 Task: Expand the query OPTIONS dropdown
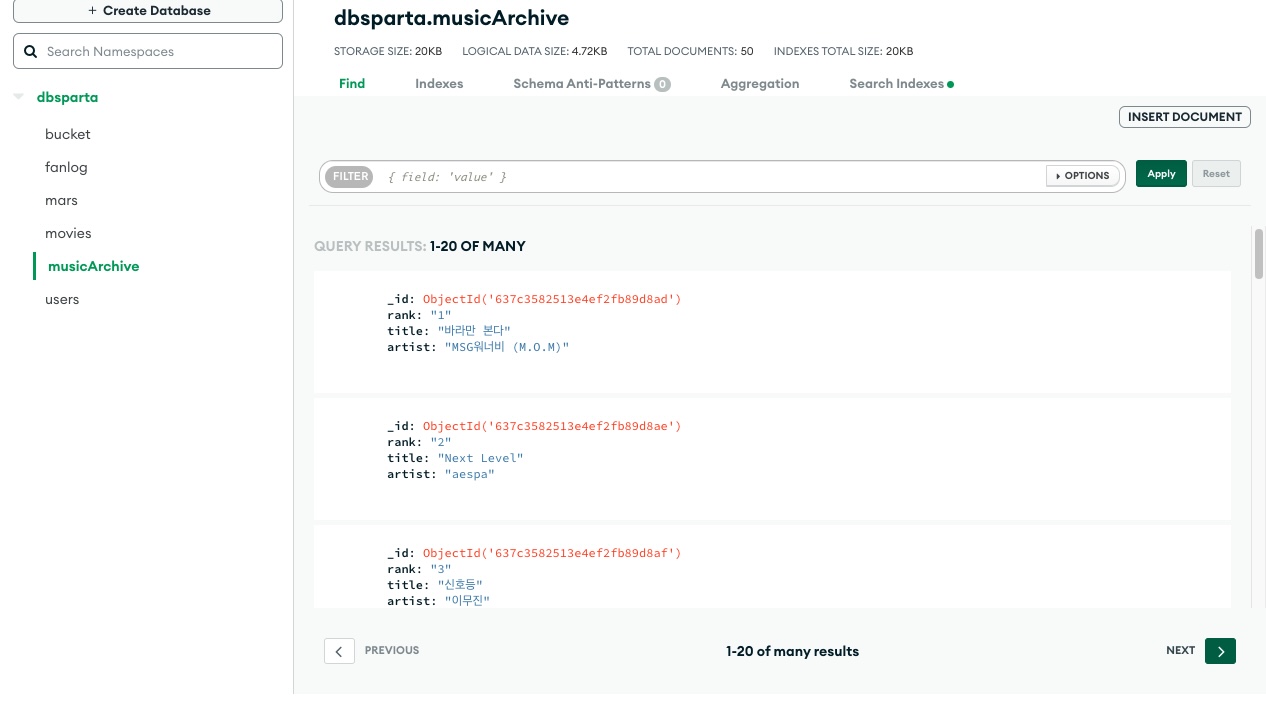pos(1083,176)
